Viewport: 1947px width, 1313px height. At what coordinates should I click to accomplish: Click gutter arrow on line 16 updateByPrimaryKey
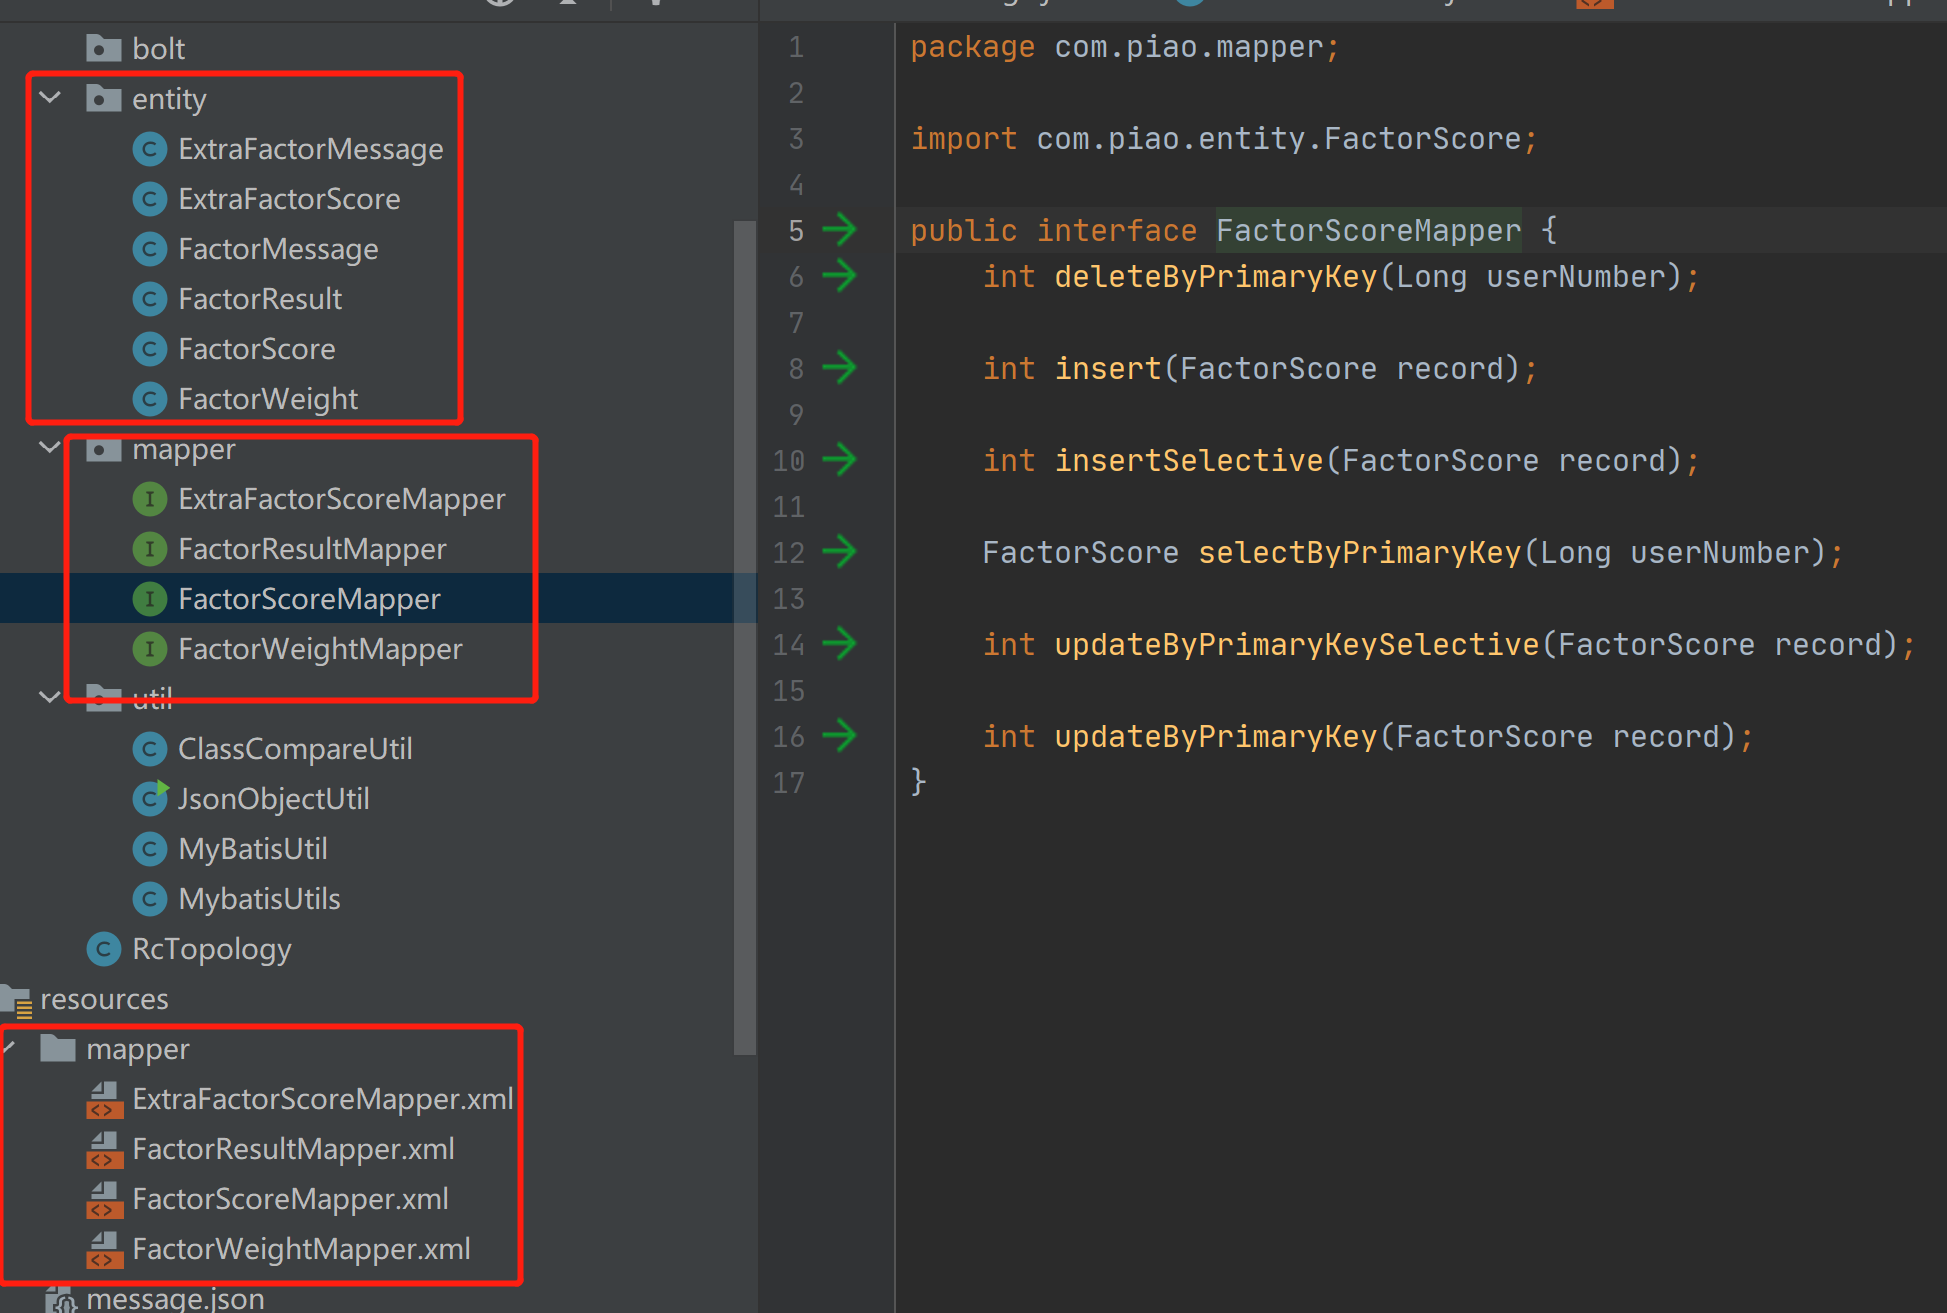tap(839, 736)
